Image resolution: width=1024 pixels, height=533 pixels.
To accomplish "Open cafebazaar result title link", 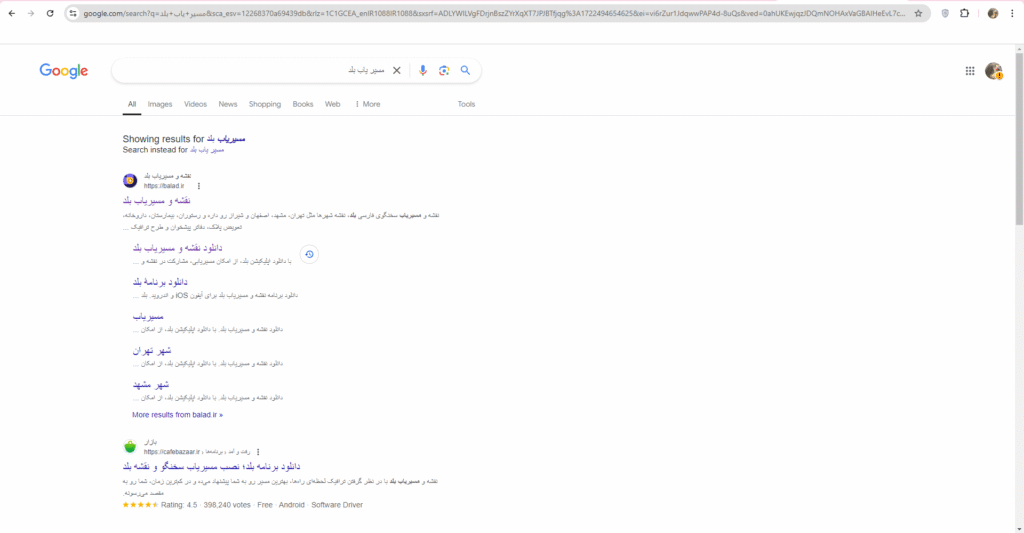I will pyautogui.click(x=212, y=466).
